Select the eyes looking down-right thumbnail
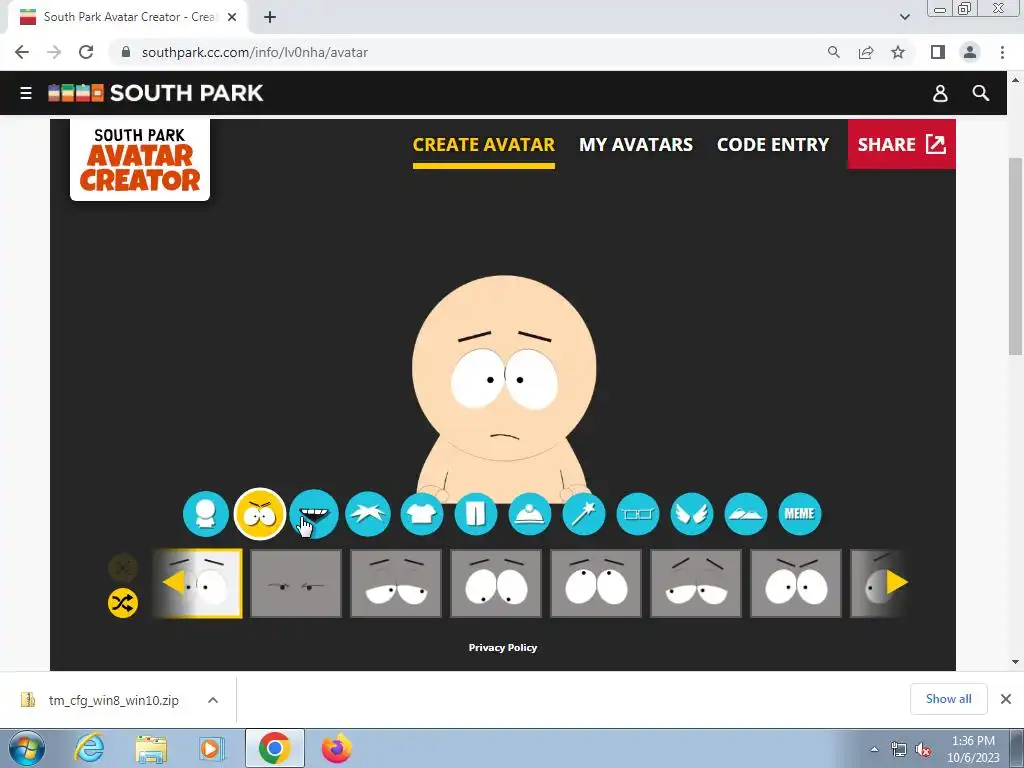The image size is (1024, 768). pos(496,583)
